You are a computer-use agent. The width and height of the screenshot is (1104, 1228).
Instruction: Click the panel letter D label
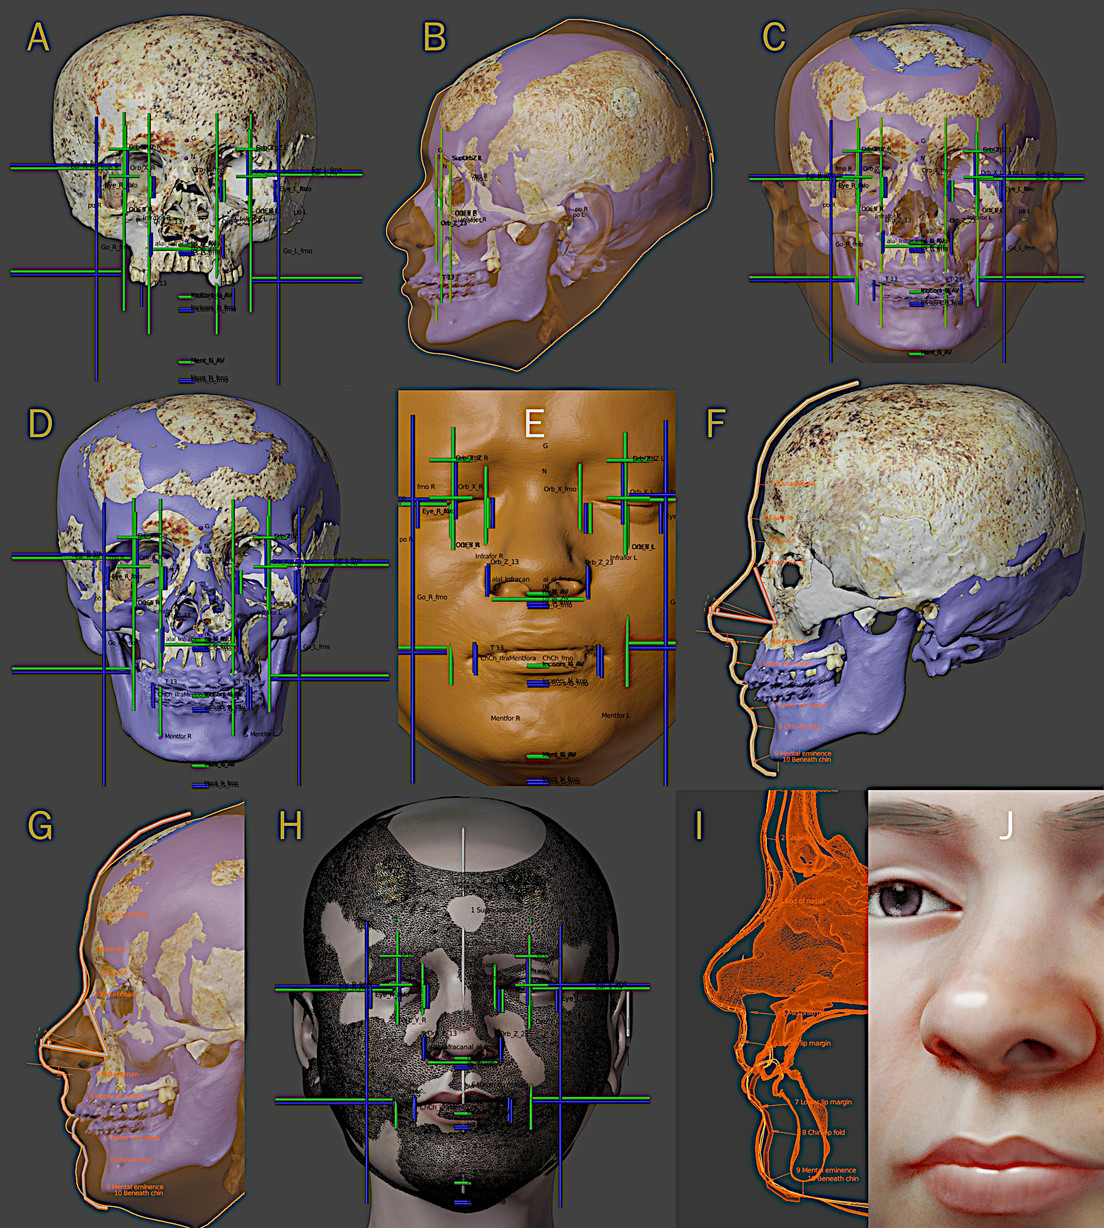coord(40,423)
